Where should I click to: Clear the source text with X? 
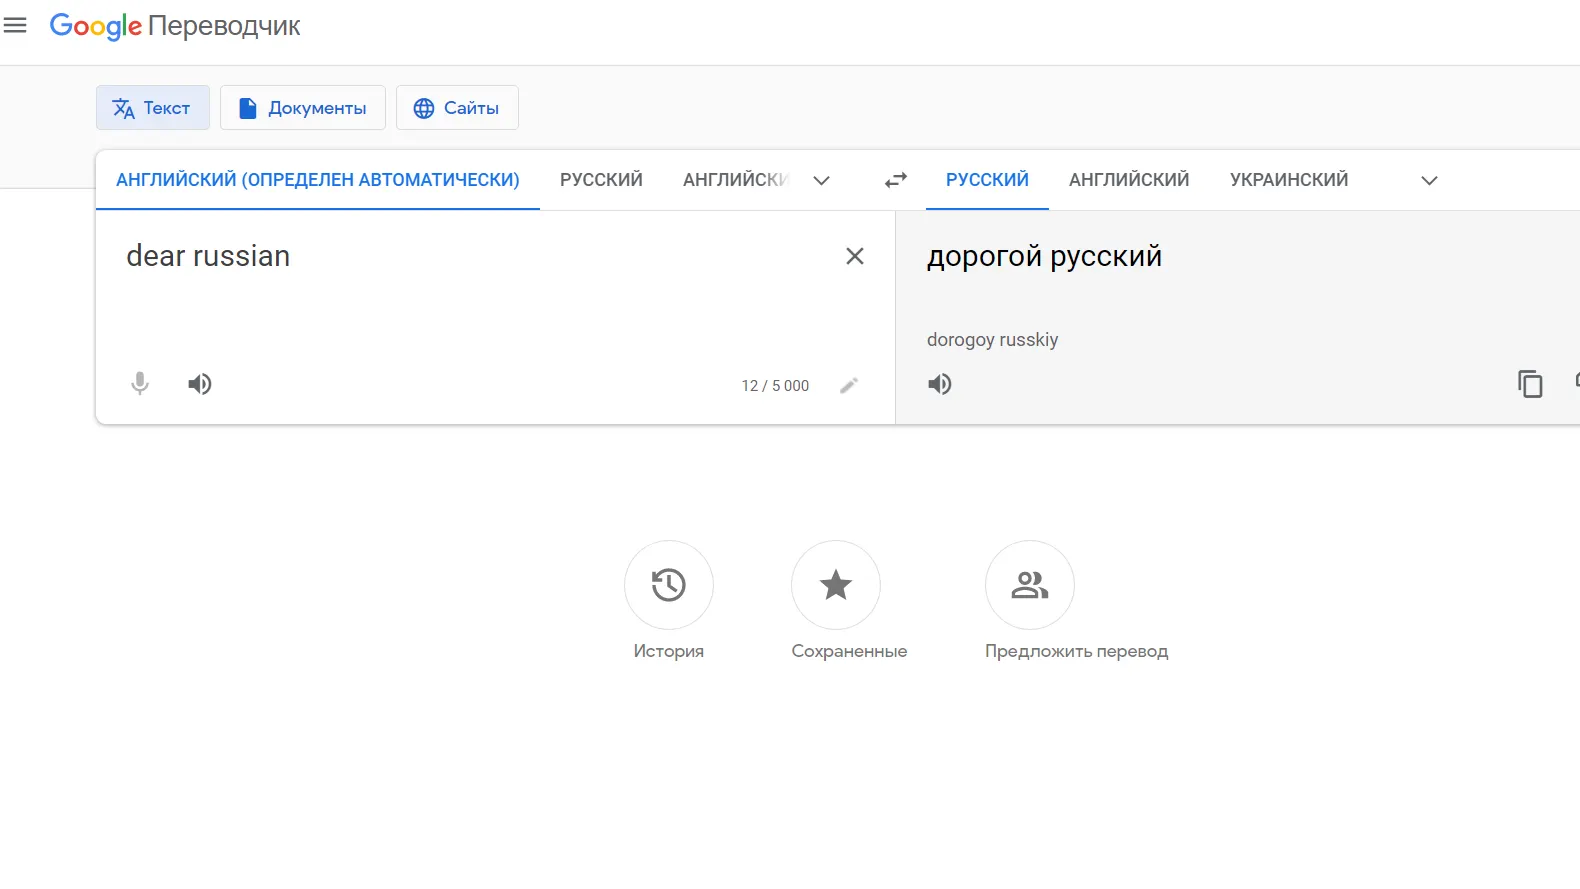pos(855,256)
